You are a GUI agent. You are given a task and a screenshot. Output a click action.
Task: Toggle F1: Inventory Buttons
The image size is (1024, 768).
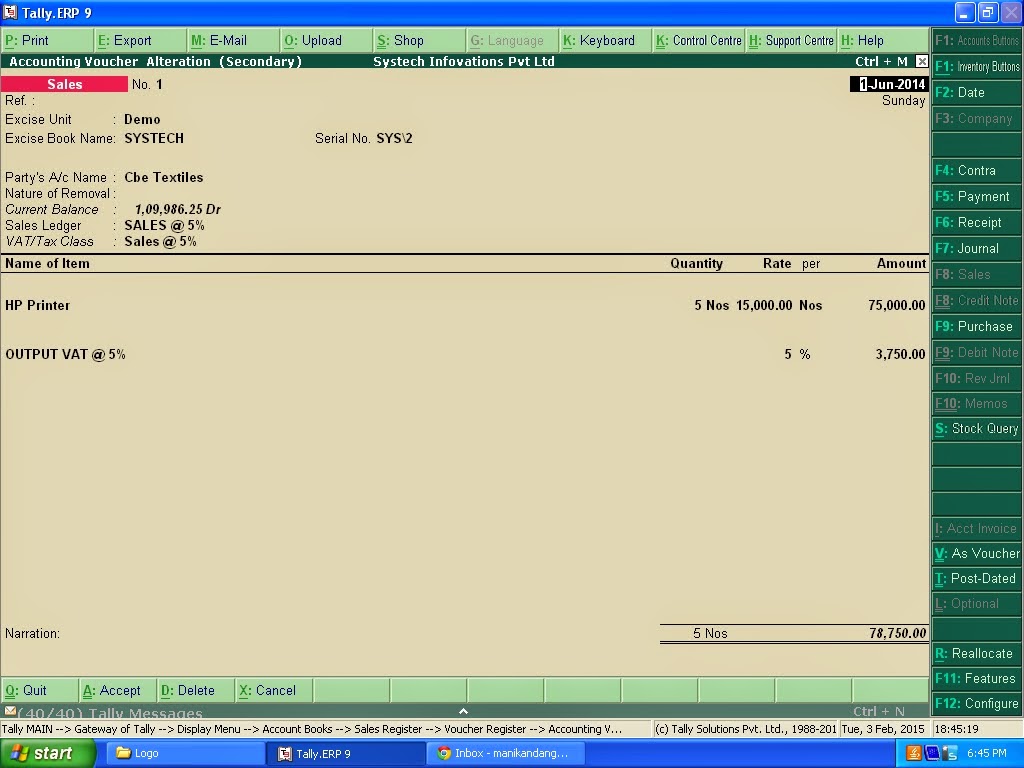coord(976,67)
